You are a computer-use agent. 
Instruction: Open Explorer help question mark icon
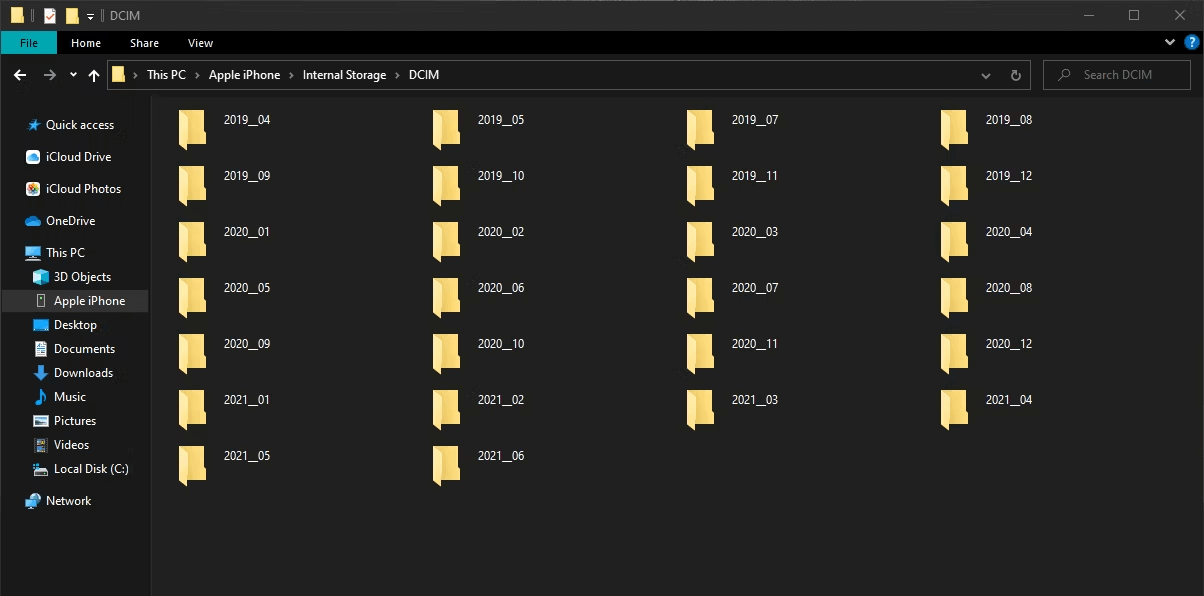tap(1191, 42)
